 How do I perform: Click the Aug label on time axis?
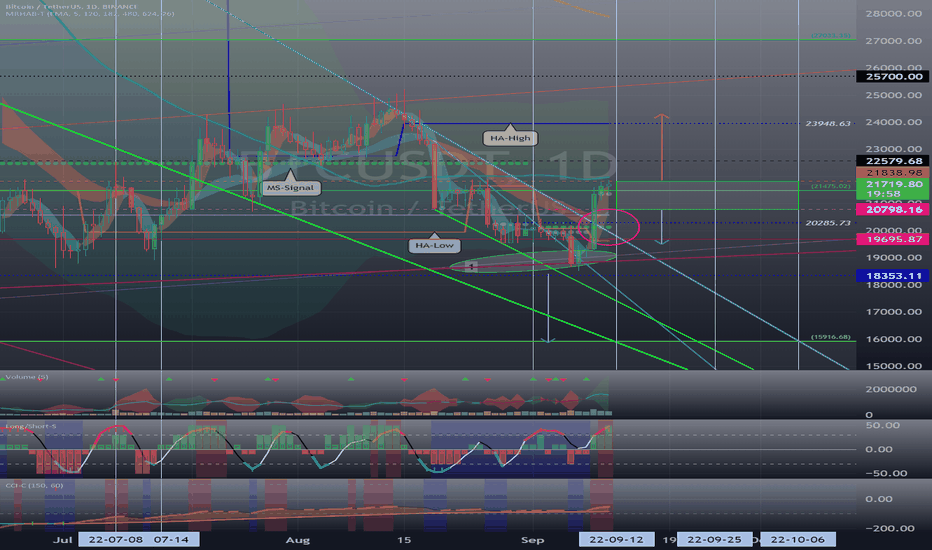[298, 540]
